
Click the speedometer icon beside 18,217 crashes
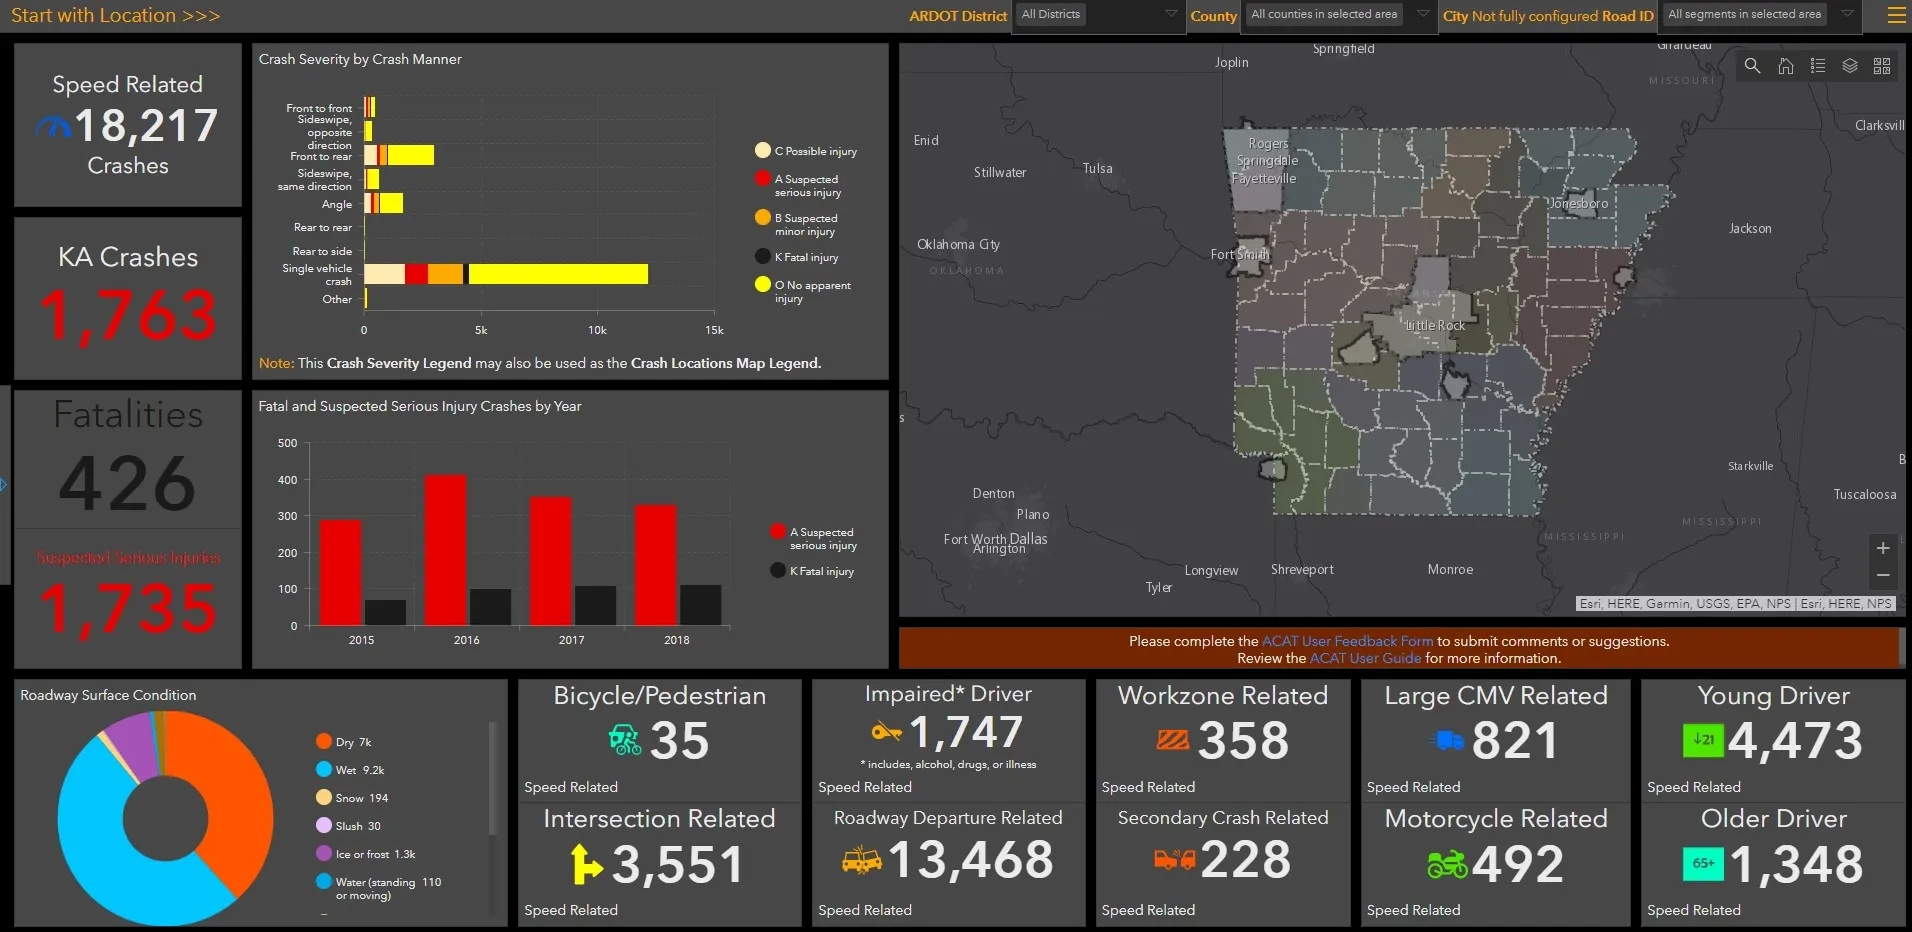point(55,127)
